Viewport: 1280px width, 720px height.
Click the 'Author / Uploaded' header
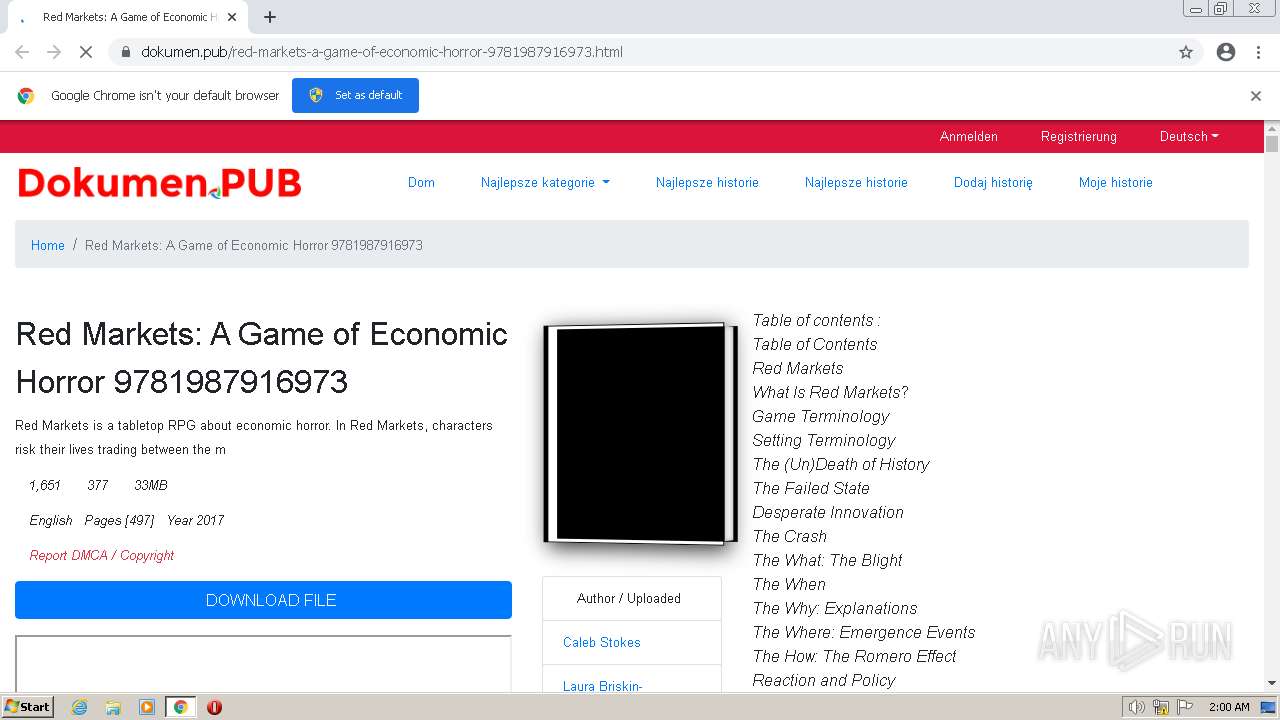629,598
